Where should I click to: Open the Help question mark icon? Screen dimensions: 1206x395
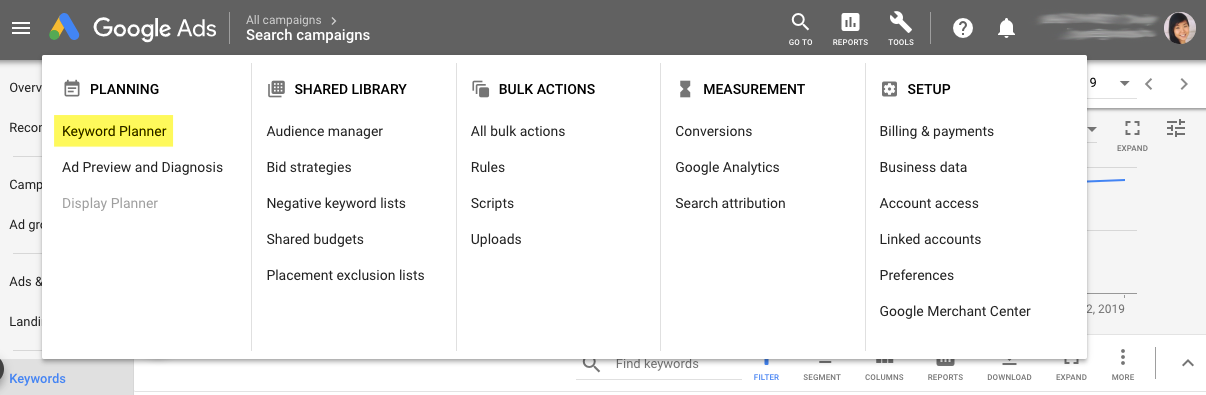963,28
